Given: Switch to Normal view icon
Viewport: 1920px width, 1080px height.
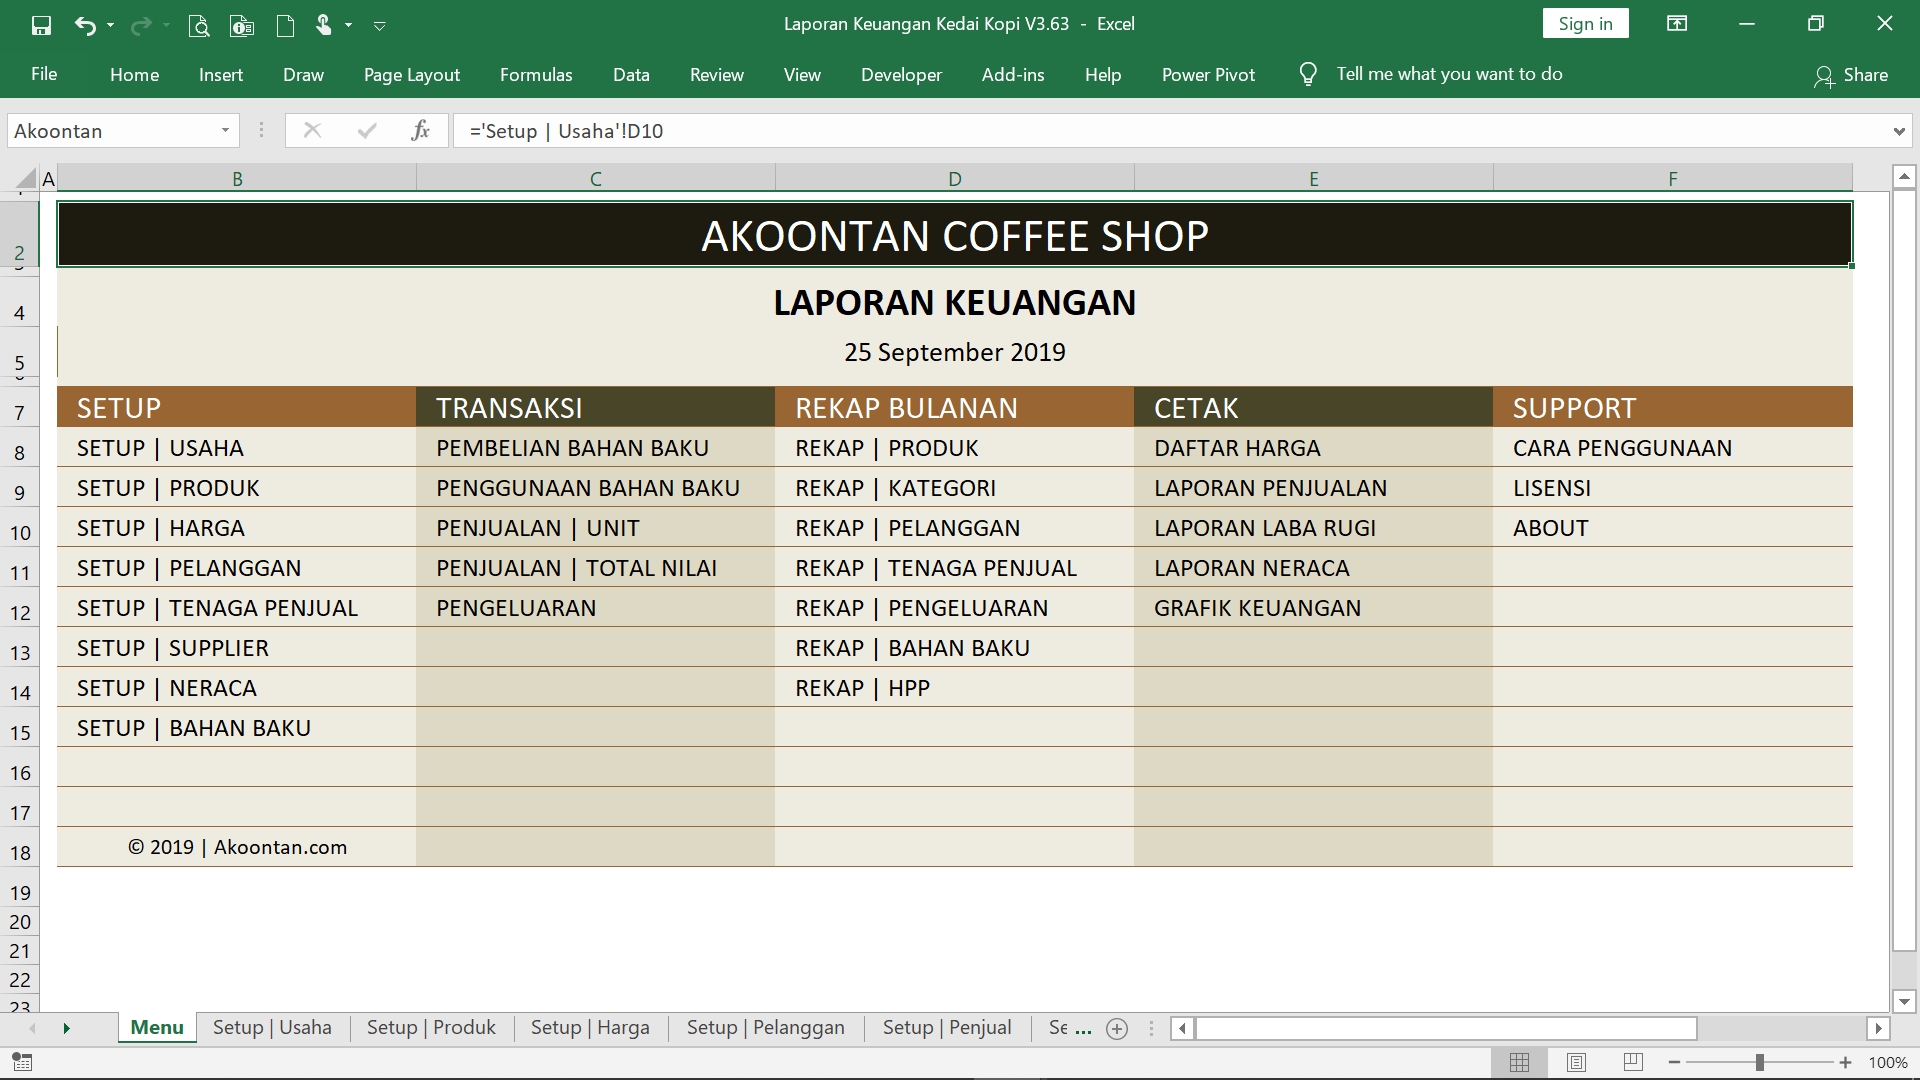Looking at the screenshot, I should [1519, 1062].
